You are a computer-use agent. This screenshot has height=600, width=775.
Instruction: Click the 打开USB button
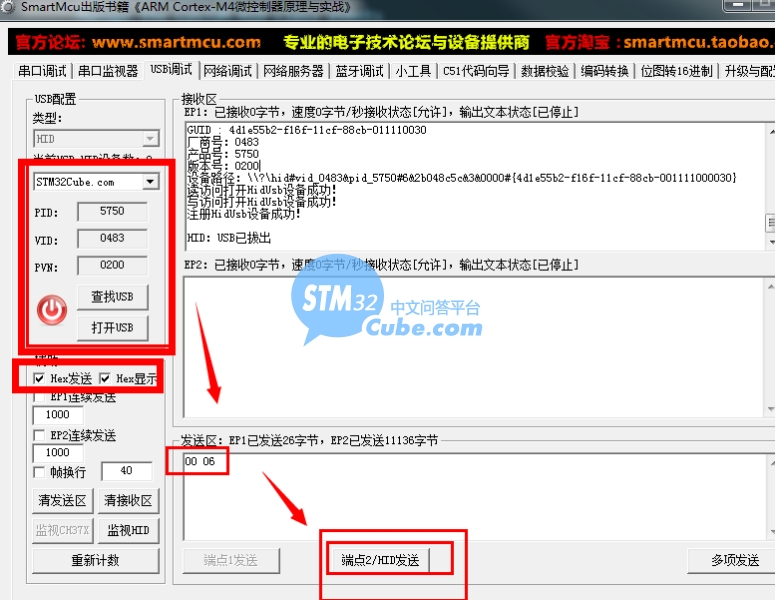[x=113, y=328]
